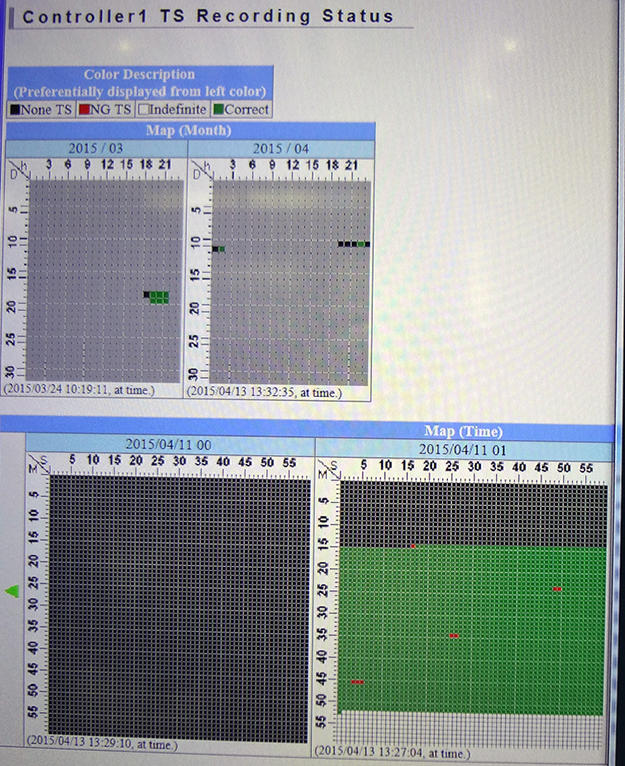The image size is (625, 766).
Task: Click the red NG TS legend swatch
Action: coord(84,109)
